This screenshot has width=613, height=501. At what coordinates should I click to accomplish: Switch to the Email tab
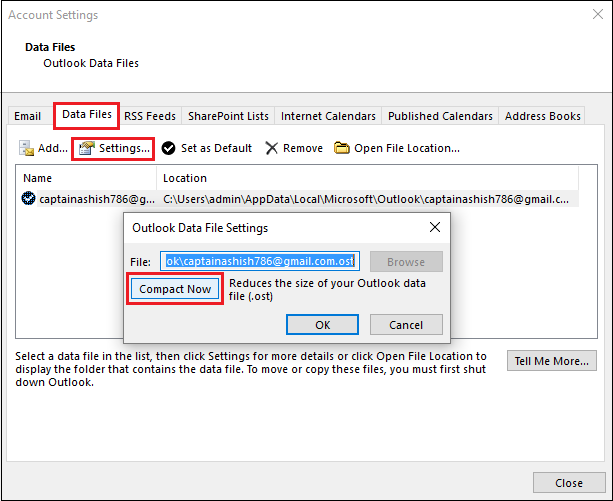(x=27, y=116)
